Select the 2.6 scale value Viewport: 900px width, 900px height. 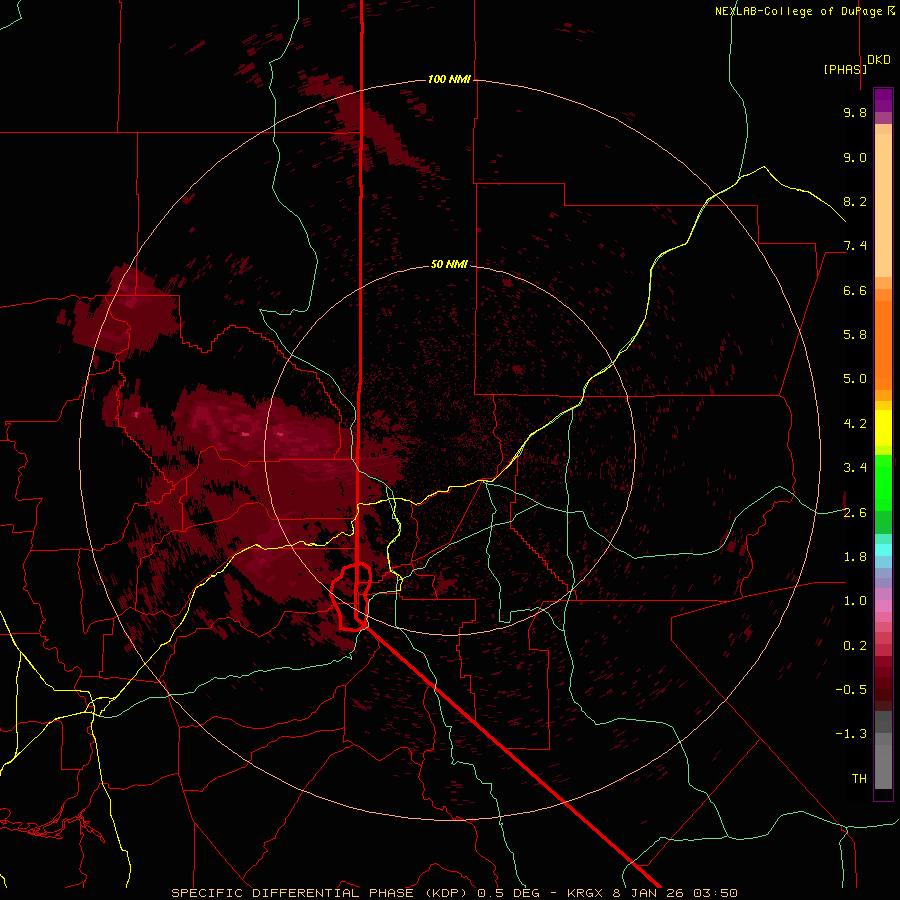tap(855, 513)
